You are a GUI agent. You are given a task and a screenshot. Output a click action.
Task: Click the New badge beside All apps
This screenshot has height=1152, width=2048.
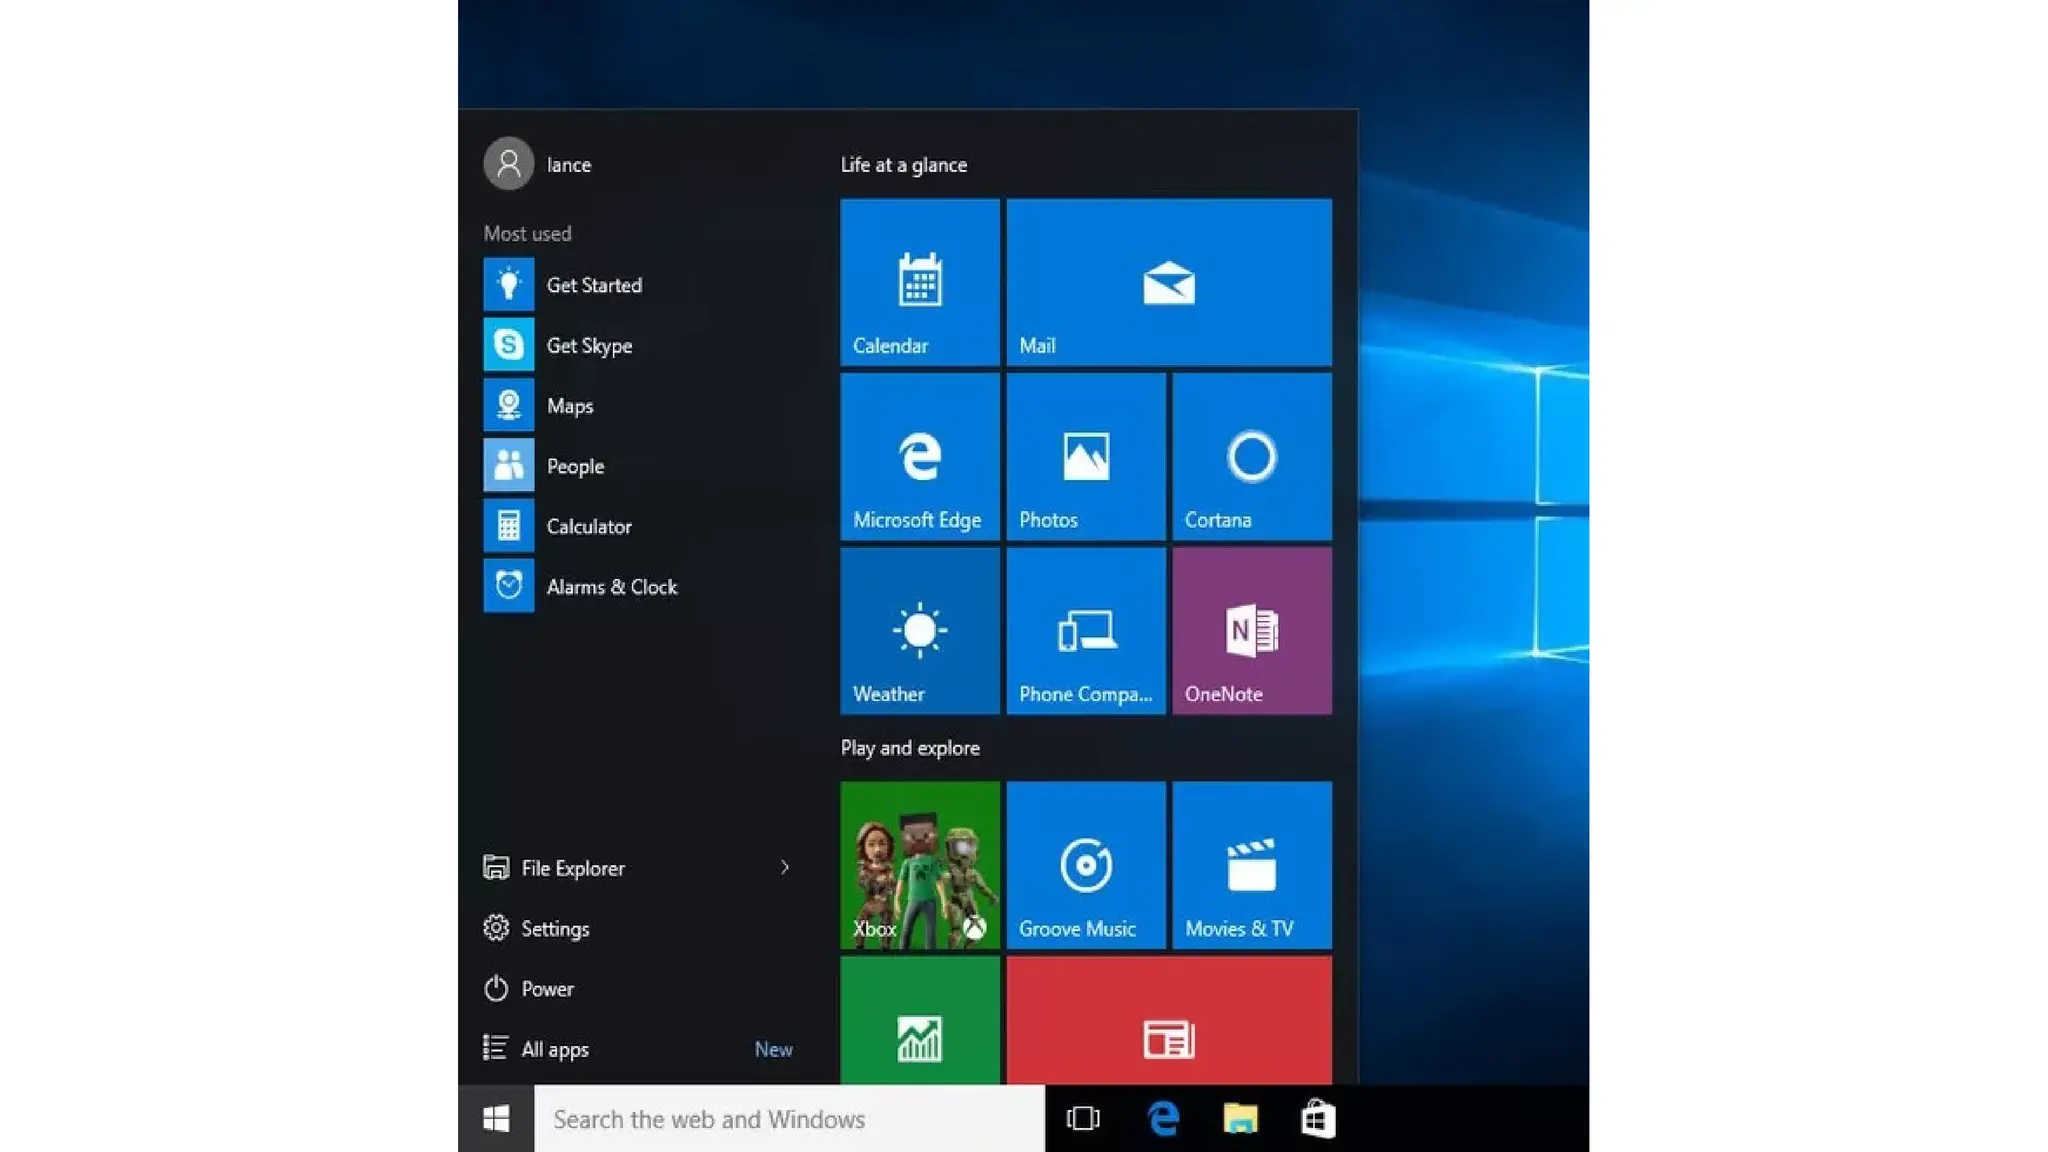pyautogui.click(x=773, y=1049)
